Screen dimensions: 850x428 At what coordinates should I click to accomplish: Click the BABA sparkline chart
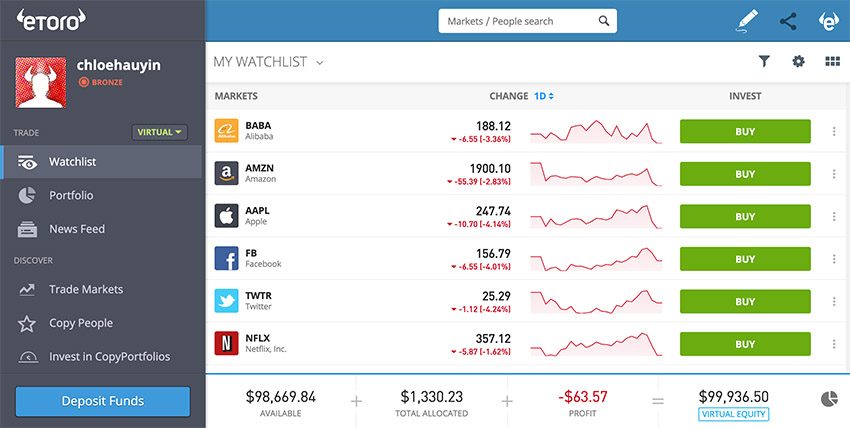pyautogui.click(x=596, y=132)
